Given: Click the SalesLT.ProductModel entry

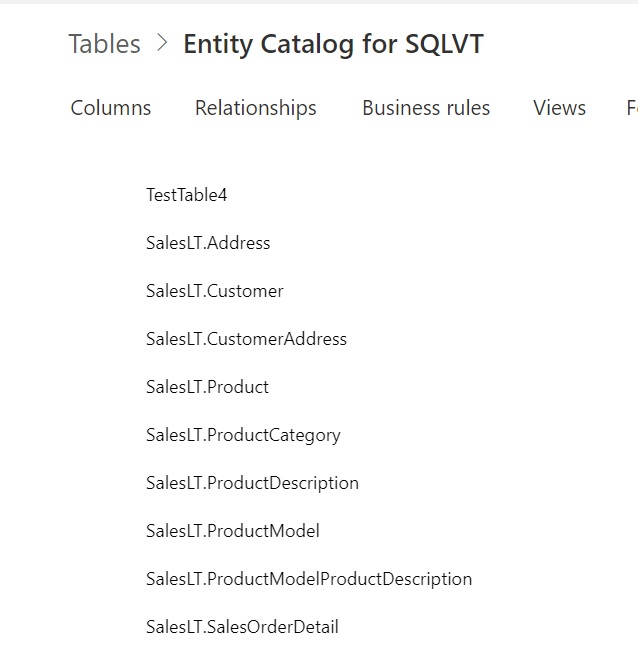Looking at the screenshot, I should [x=233, y=531].
